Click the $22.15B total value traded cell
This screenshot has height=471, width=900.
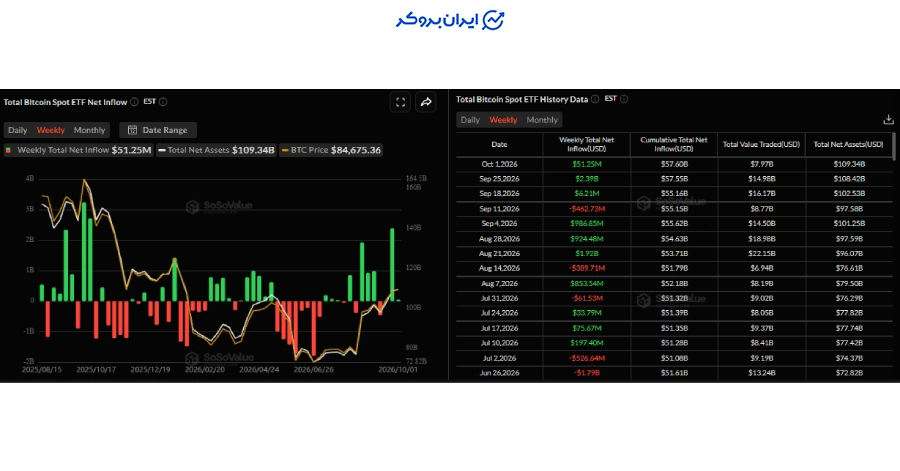click(761, 254)
